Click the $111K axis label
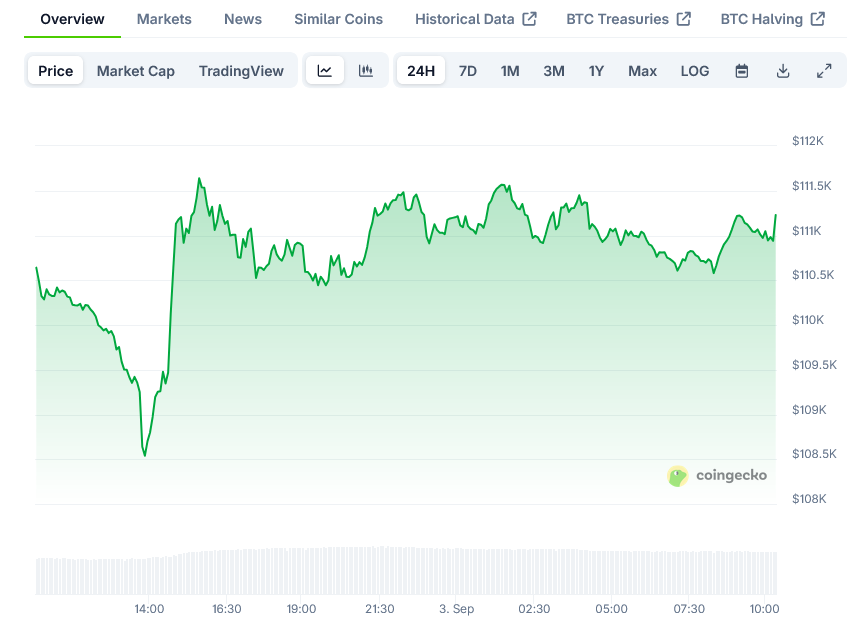This screenshot has height=629, width=847. (806, 231)
